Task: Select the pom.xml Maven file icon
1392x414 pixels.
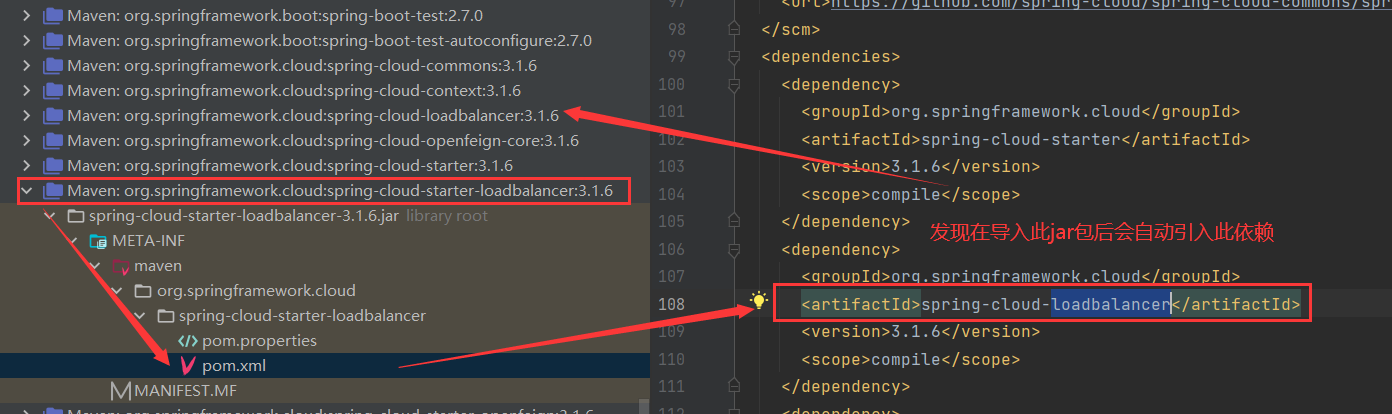Action: click(186, 366)
